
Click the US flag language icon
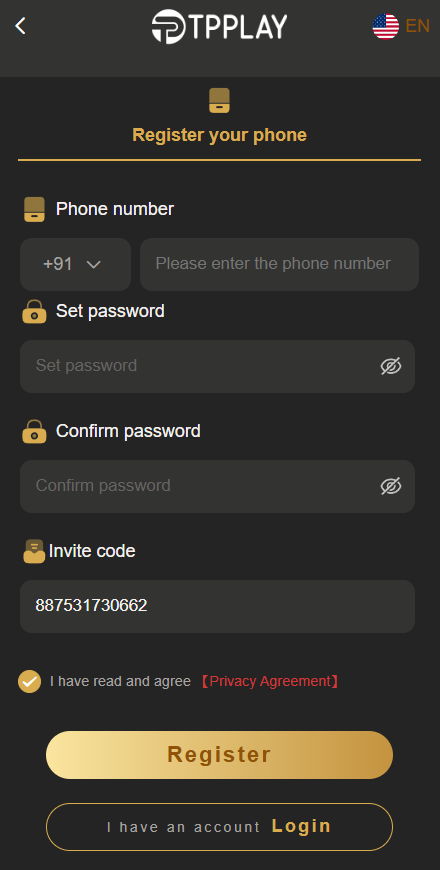[x=386, y=26]
